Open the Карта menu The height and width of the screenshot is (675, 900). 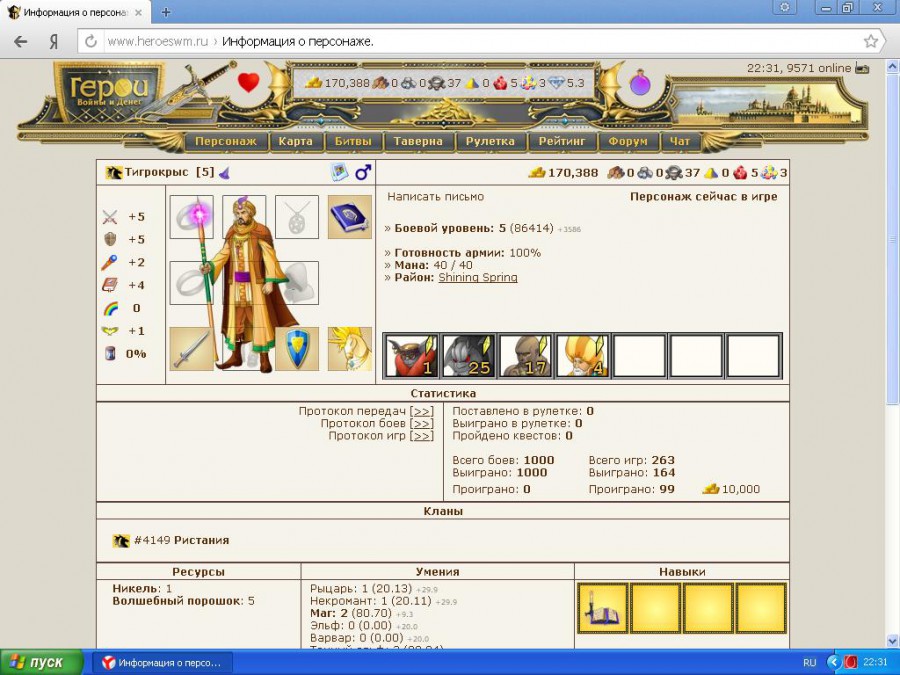click(x=296, y=141)
